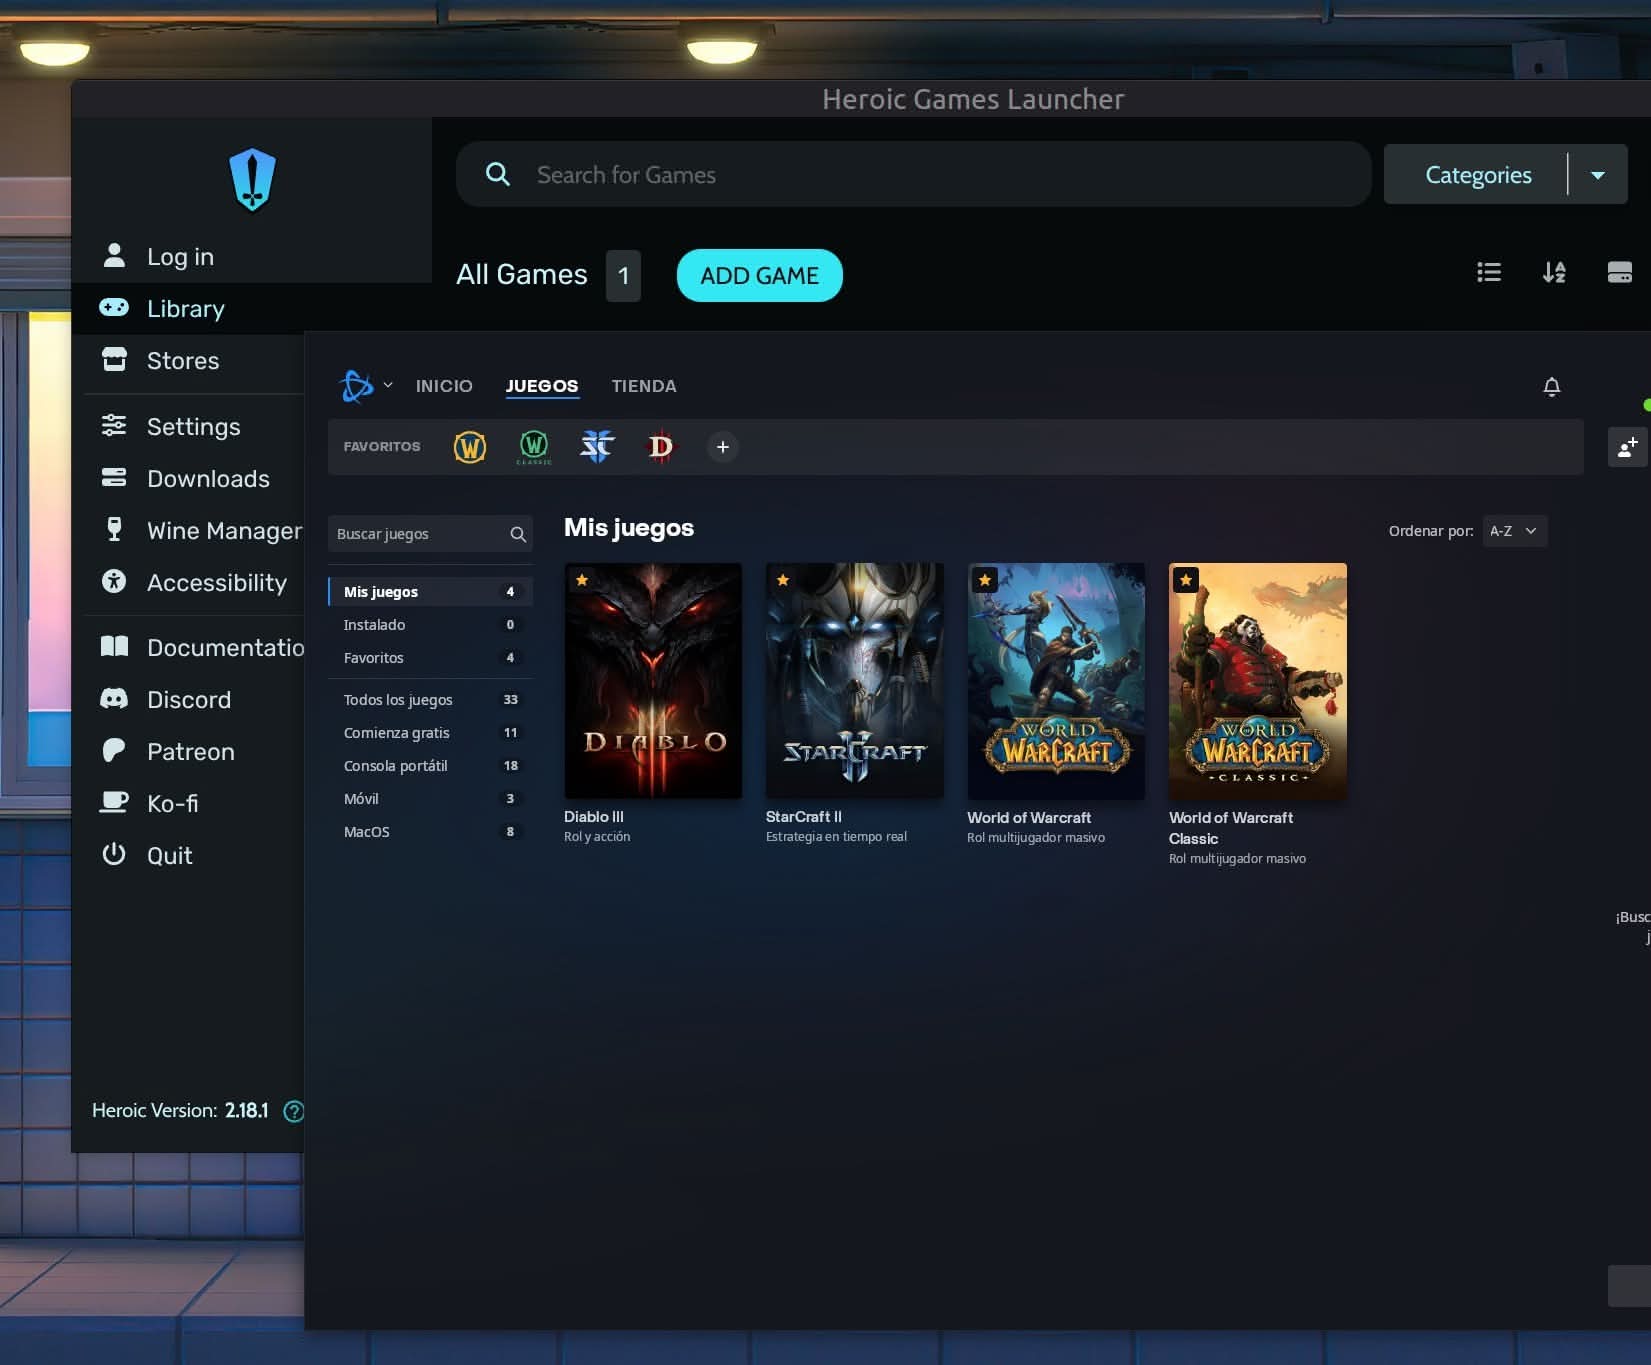Unfavorite Diablo III via its star badge
Screen dimensions: 1651x1365
click(x=581, y=579)
